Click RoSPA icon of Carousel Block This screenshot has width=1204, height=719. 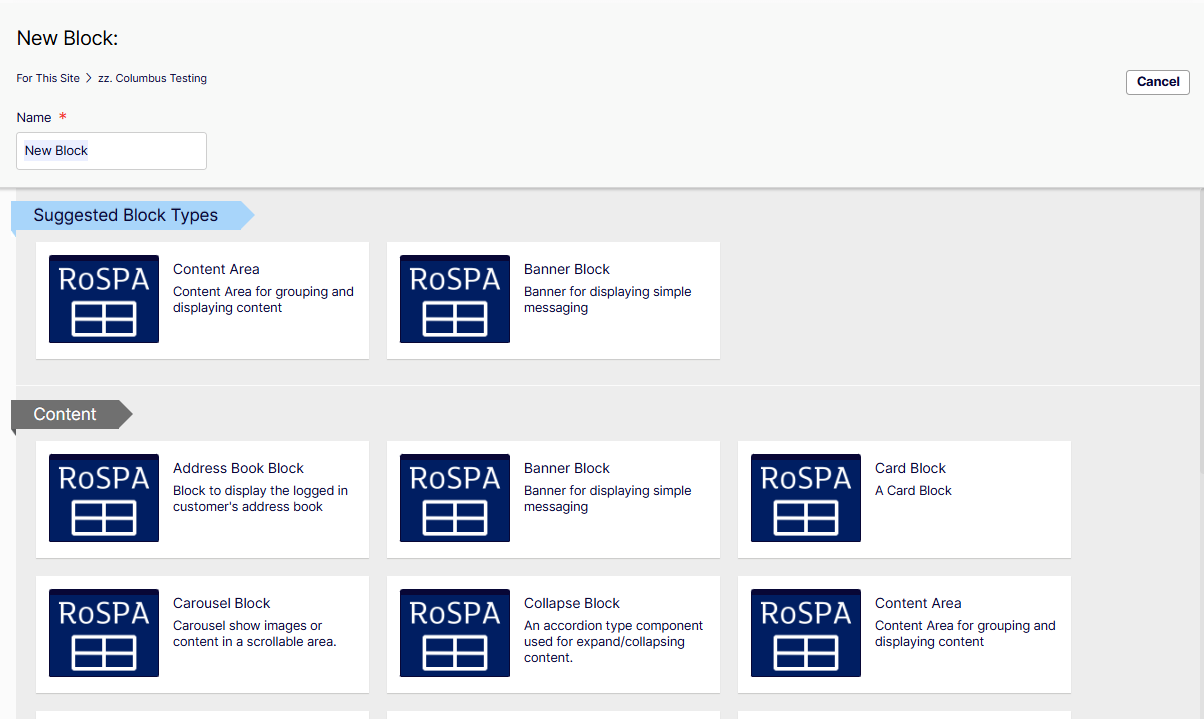[104, 633]
